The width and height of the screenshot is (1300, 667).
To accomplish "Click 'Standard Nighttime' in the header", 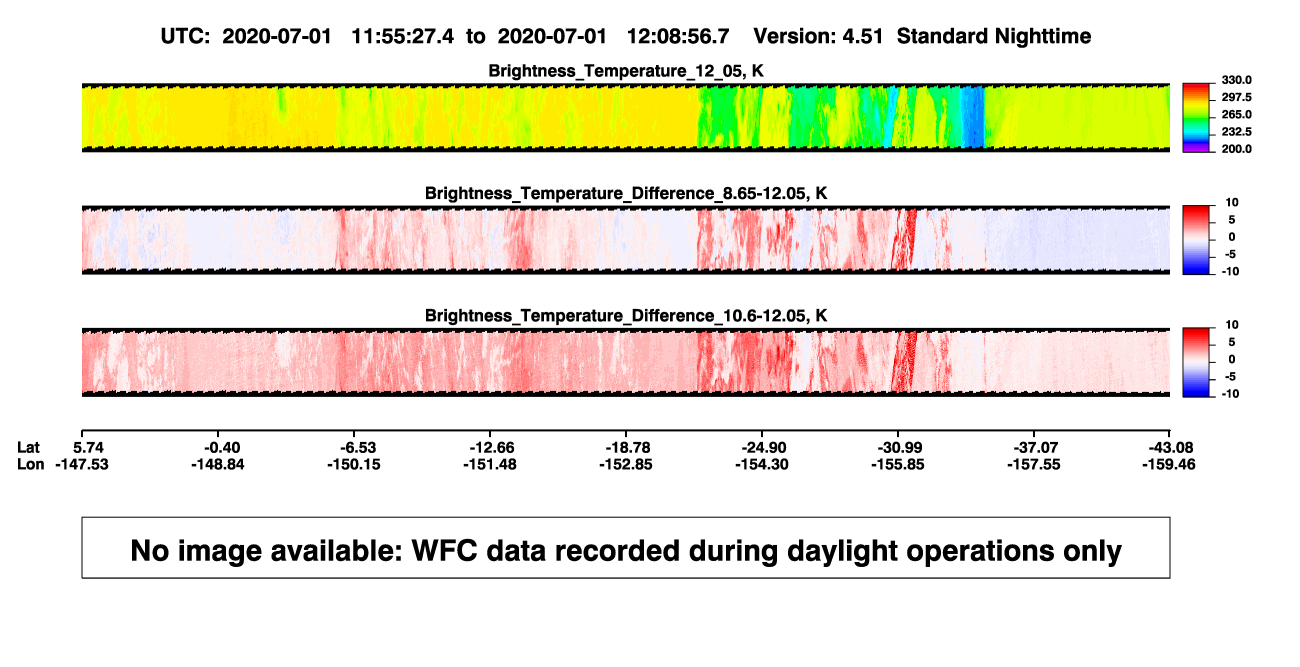I will click(994, 36).
